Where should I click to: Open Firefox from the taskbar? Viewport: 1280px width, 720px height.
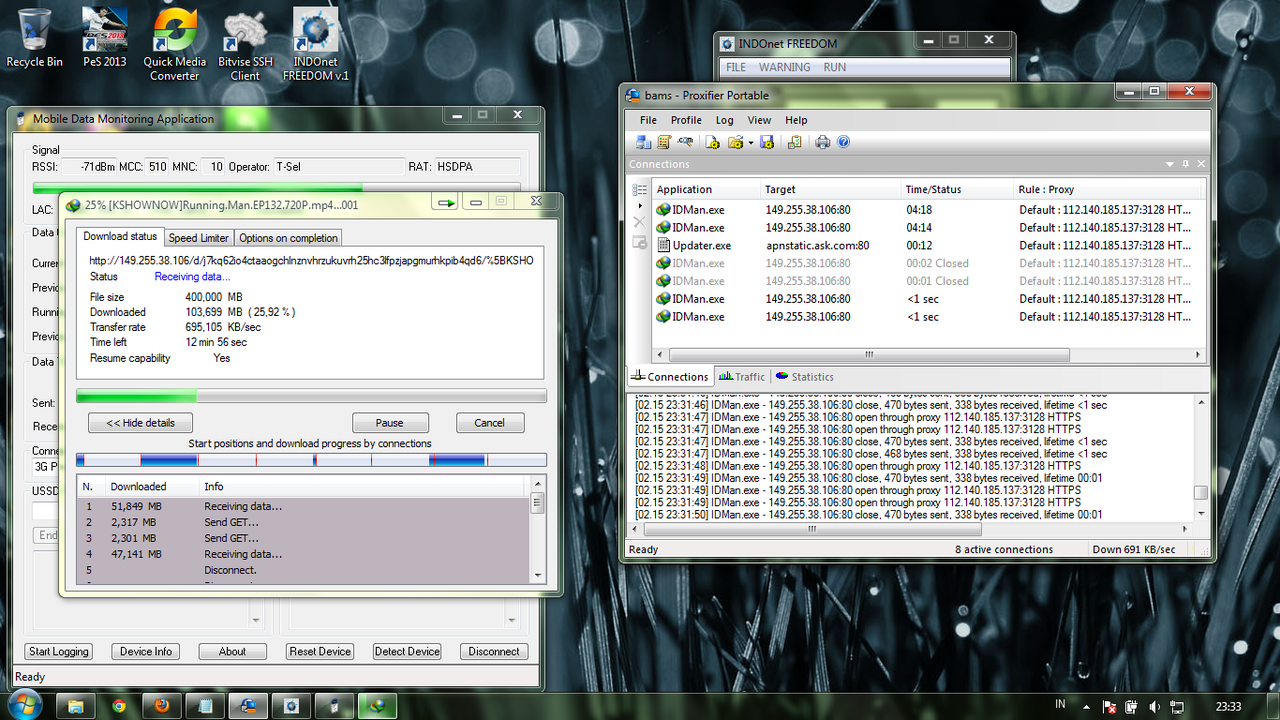coord(162,706)
